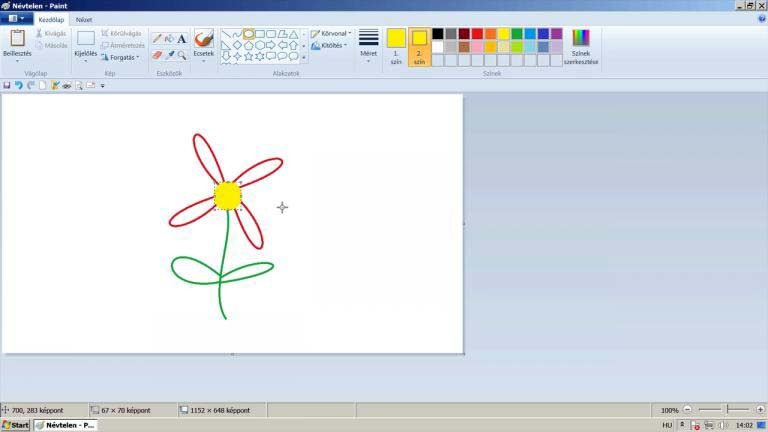
Task: Open the help question mark icon
Action: 761,19
